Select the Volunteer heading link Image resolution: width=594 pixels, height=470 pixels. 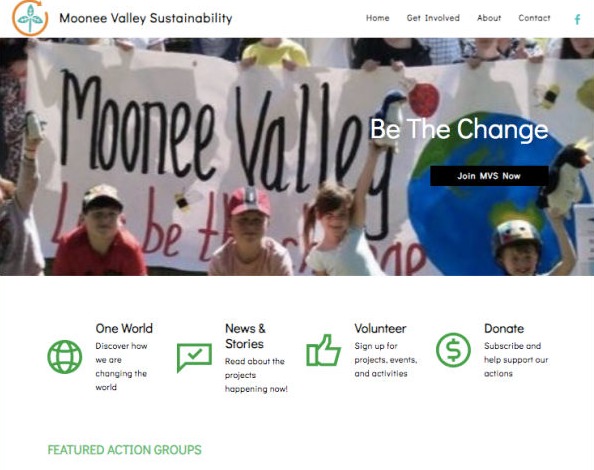pyautogui.click(x=380, y=328)
